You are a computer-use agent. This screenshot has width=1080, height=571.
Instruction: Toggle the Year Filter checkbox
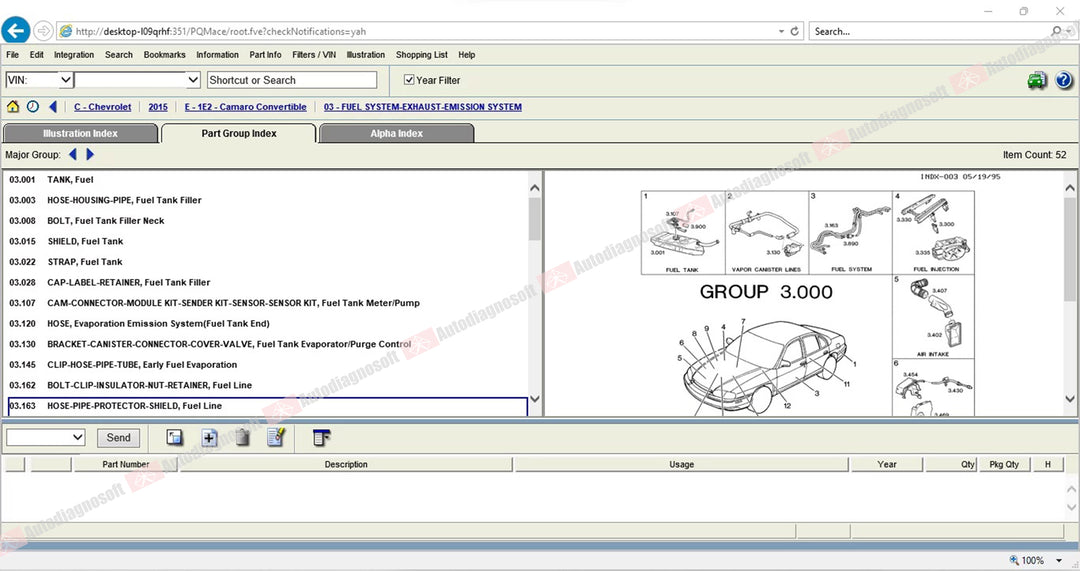click(x=409, y=80)
